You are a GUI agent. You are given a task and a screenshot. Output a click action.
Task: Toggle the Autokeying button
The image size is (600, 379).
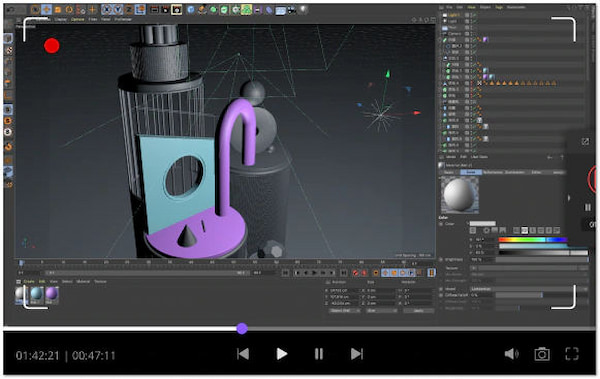(x=364, y=273)
